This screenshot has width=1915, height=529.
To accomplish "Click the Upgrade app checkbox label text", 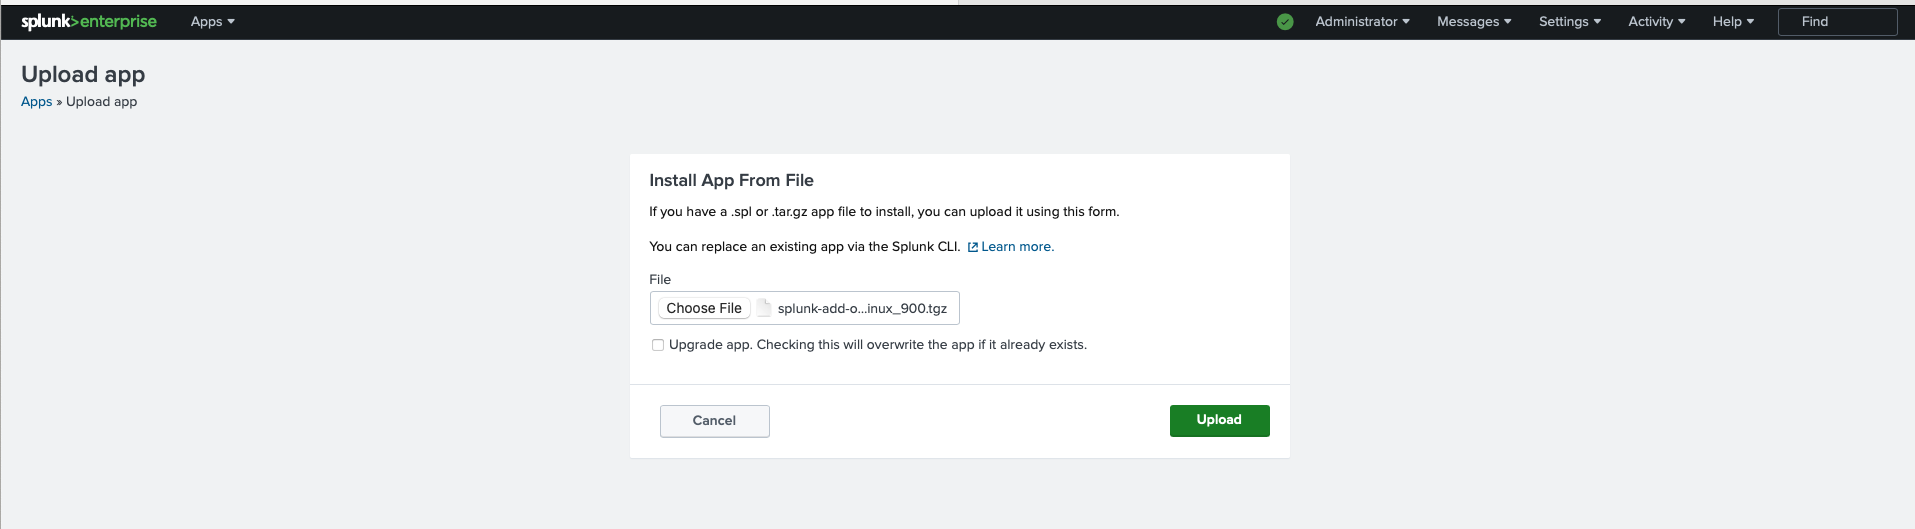I will click(877, 345).
